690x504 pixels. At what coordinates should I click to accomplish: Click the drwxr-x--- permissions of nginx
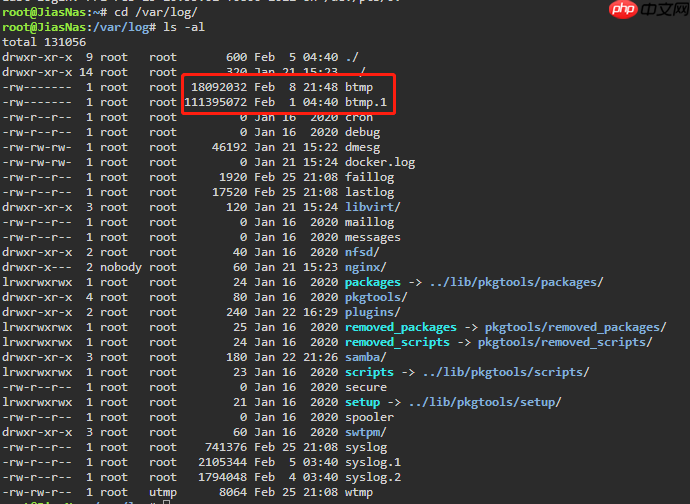(x=37, y=267)
